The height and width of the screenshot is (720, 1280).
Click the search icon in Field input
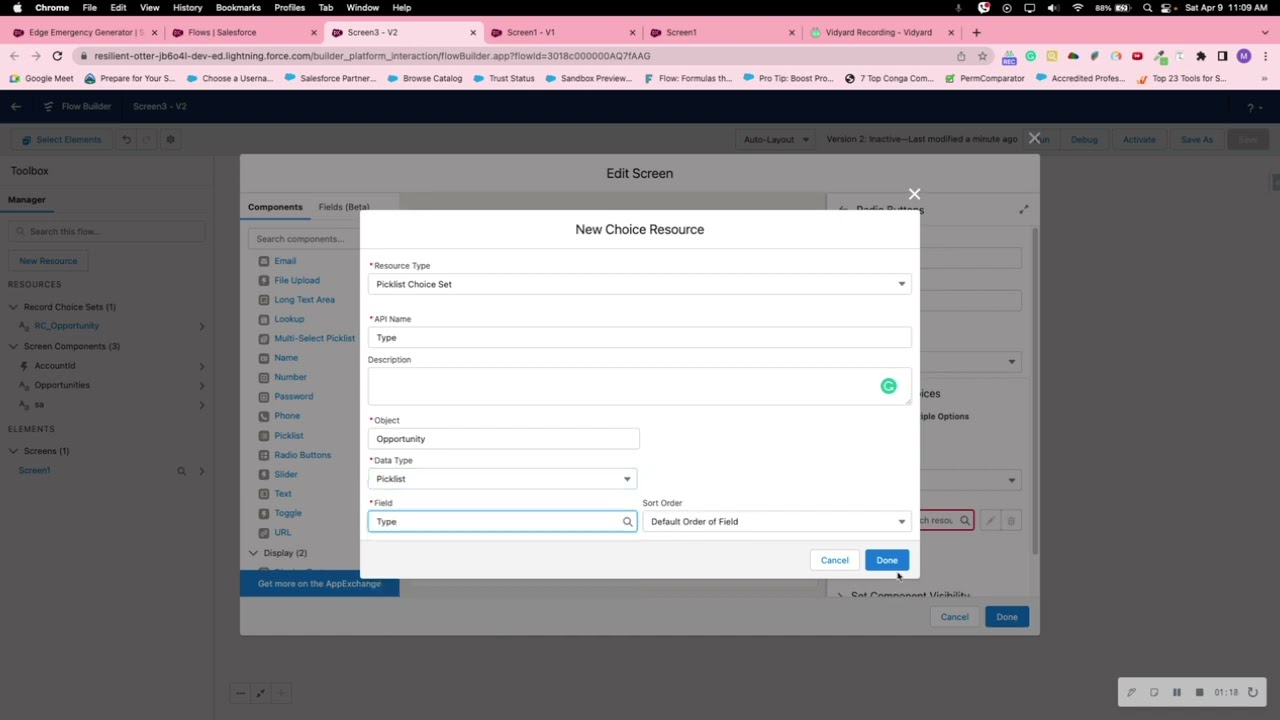(627, 522)
